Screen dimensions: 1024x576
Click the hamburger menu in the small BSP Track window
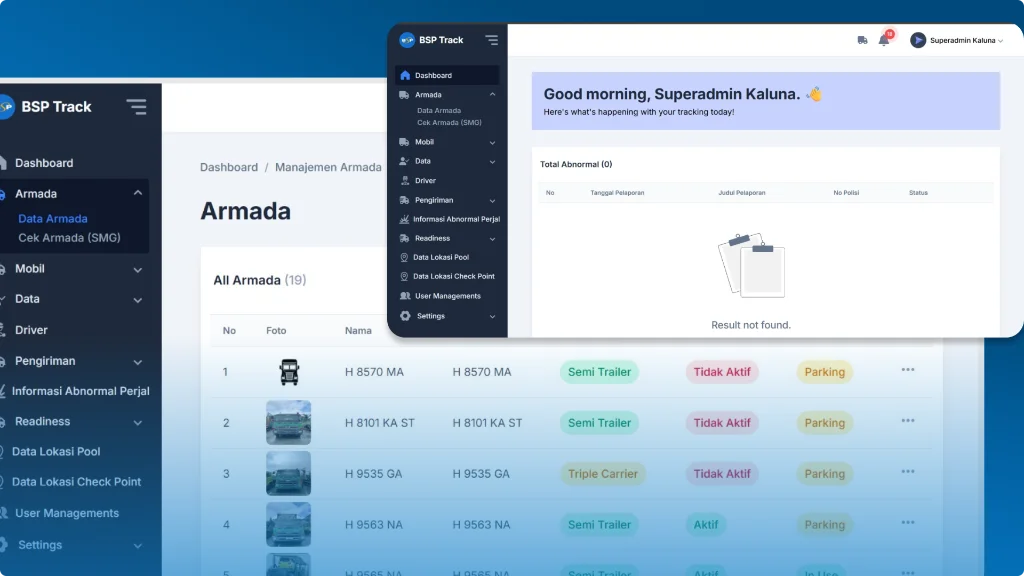click(492, 40)
